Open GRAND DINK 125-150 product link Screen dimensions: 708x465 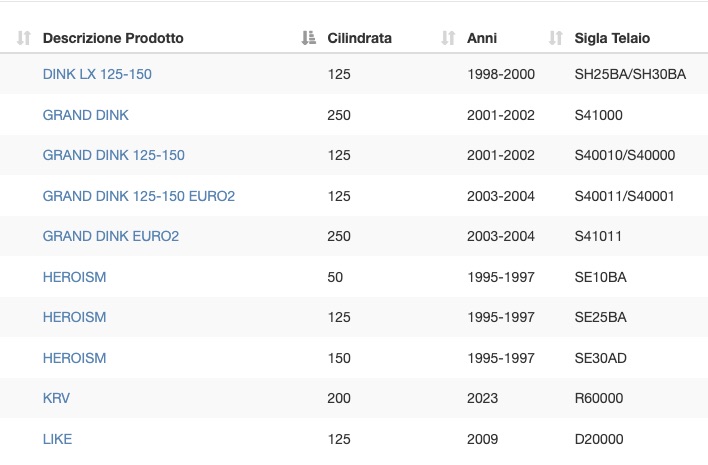(113, 155)
